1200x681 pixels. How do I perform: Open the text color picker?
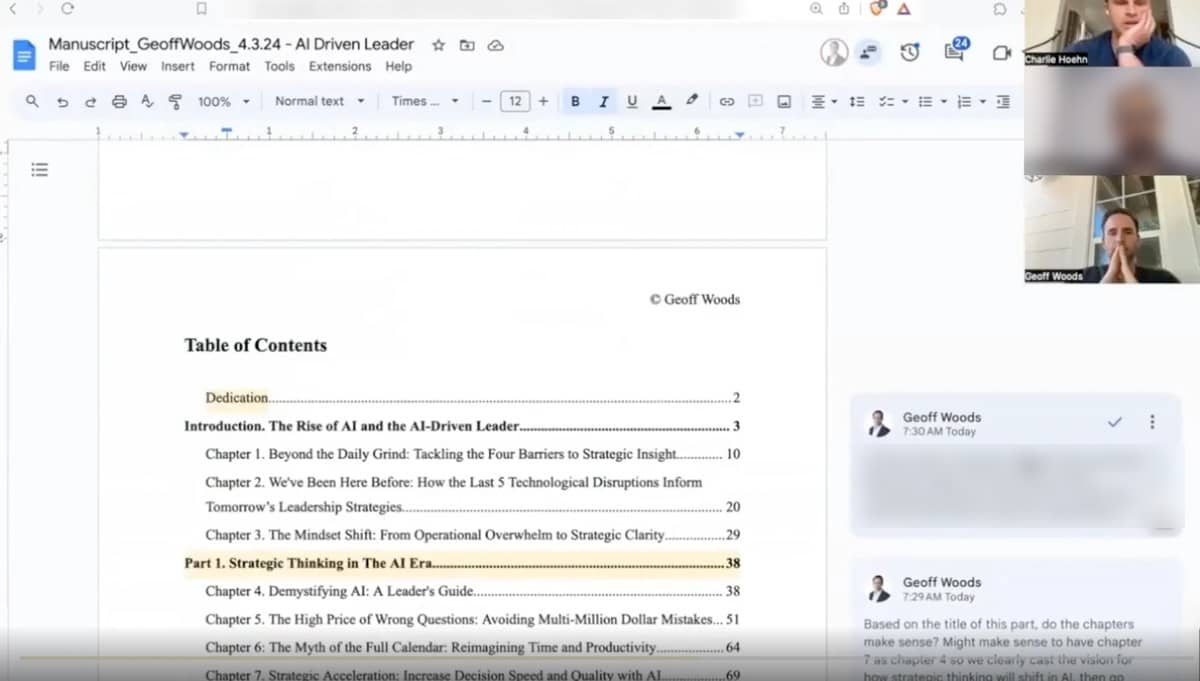tap(660, 101)
